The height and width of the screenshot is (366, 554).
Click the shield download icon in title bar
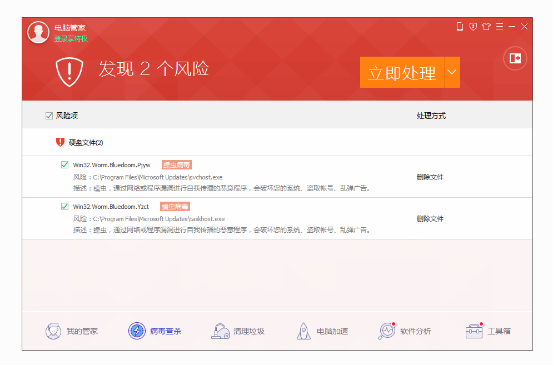point(473,26)
